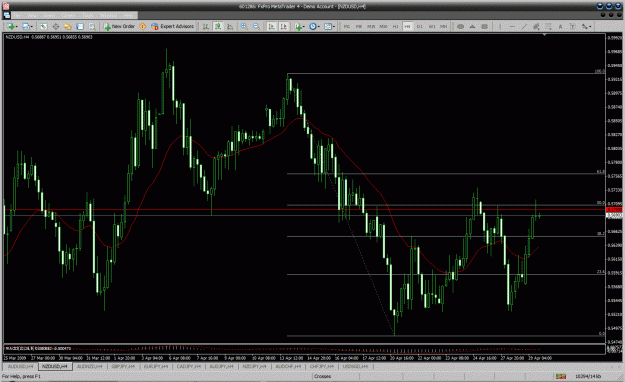Select the text label 'T' tool
This screenshot has width=625, height=382.
(572, 26)
